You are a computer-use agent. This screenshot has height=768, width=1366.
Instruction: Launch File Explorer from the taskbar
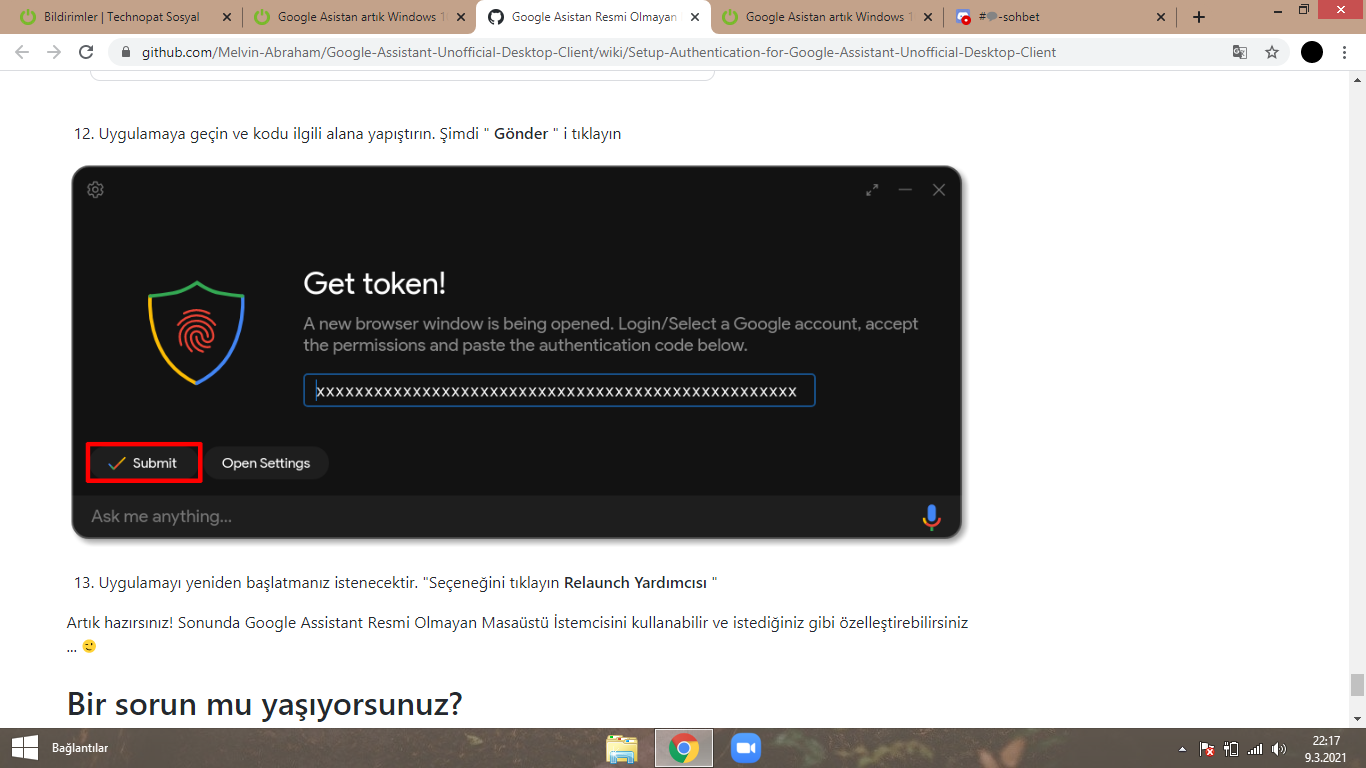pos(622,748)
